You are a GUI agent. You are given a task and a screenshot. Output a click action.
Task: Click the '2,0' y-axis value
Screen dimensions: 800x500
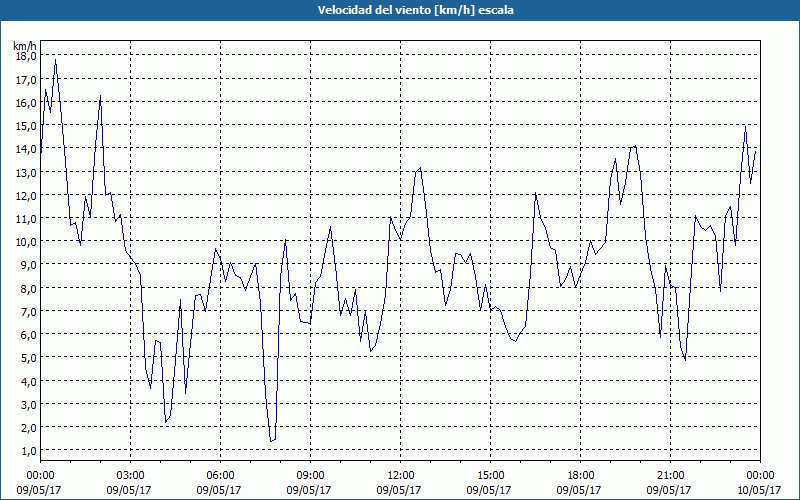pos(29,428)
